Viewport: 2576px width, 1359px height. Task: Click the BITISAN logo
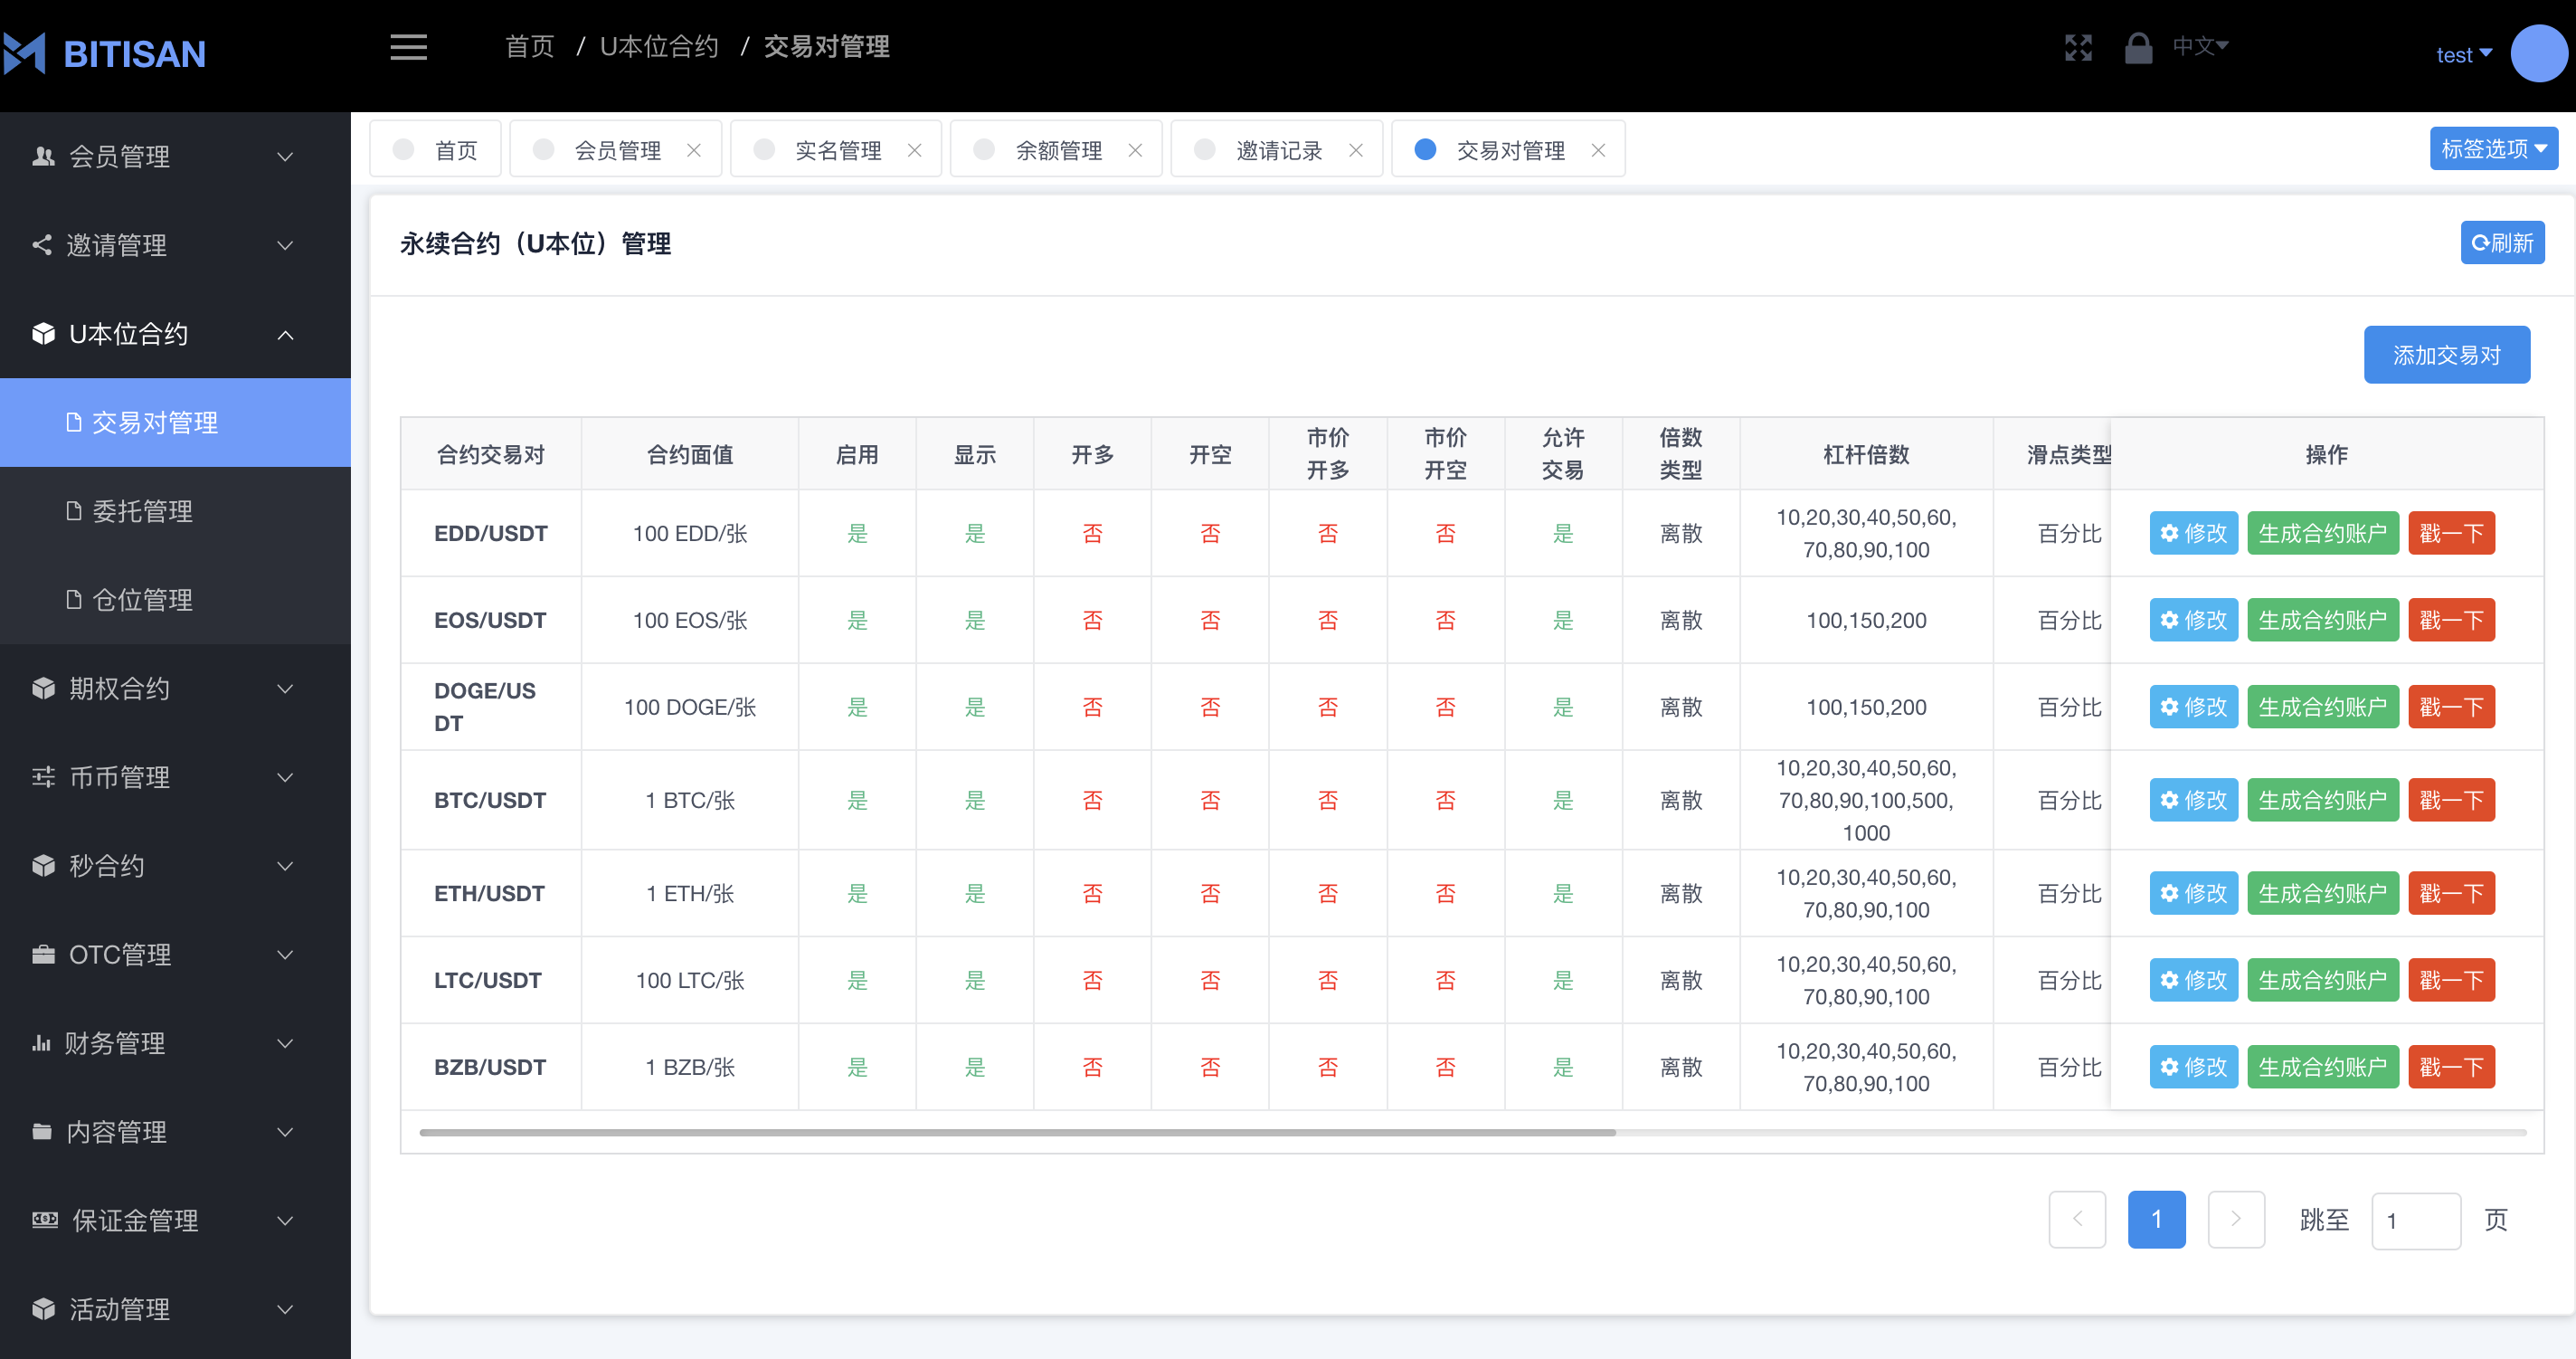pyautogui.click(x=105, y=54)
